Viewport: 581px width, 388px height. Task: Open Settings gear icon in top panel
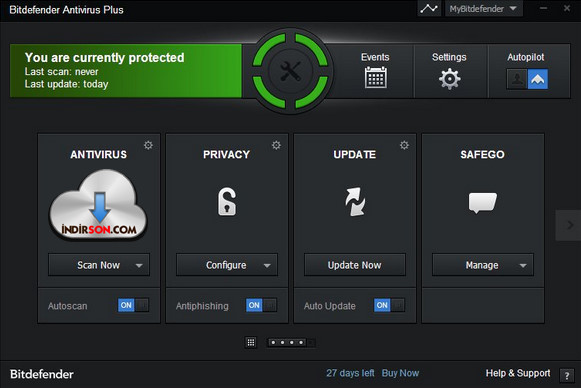(x=449, y=79)
